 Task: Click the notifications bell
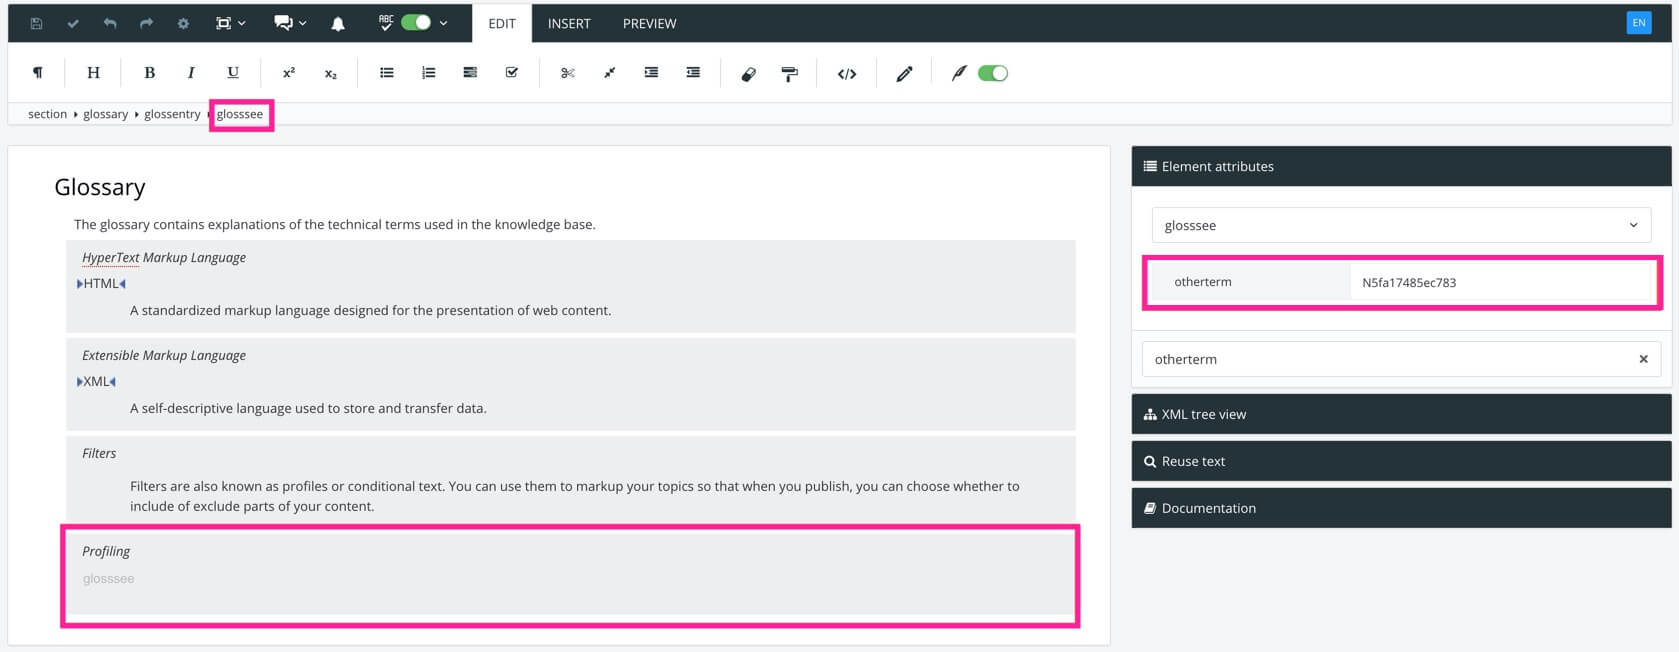338,23
